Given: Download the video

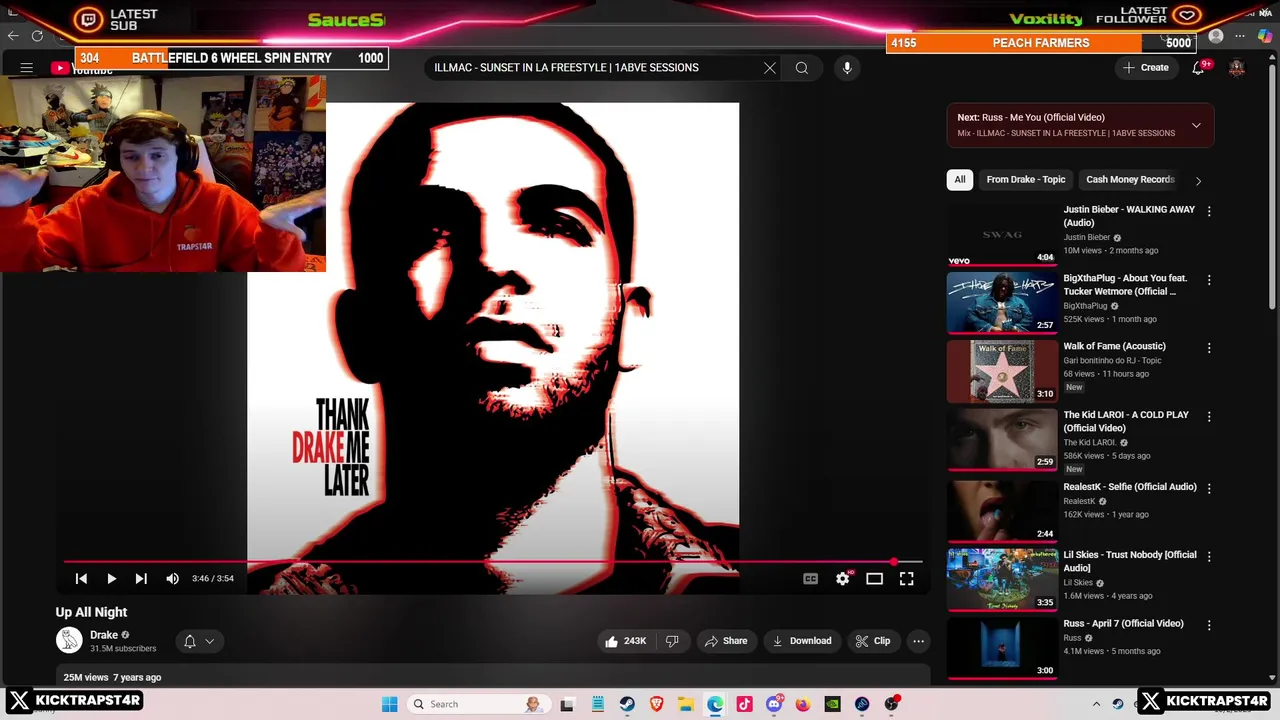Looking at the screenshot, I should [802, 641].
